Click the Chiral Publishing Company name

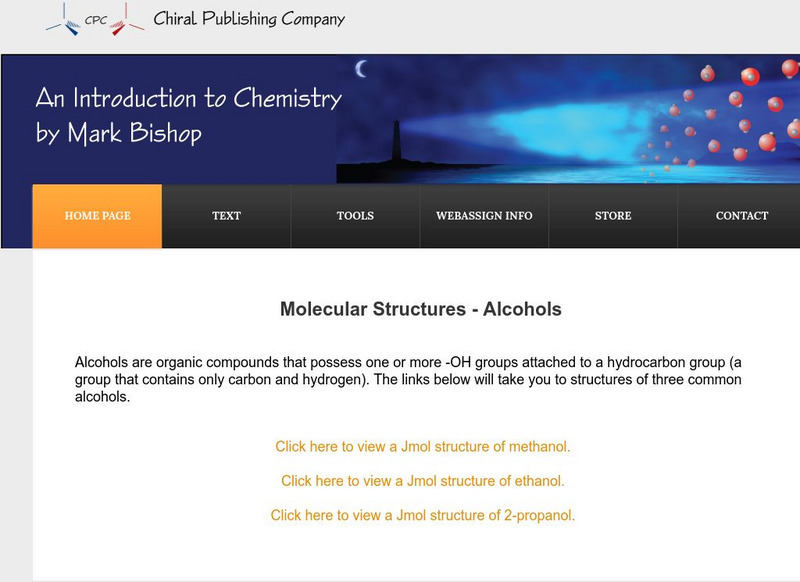tap(249, 19)
